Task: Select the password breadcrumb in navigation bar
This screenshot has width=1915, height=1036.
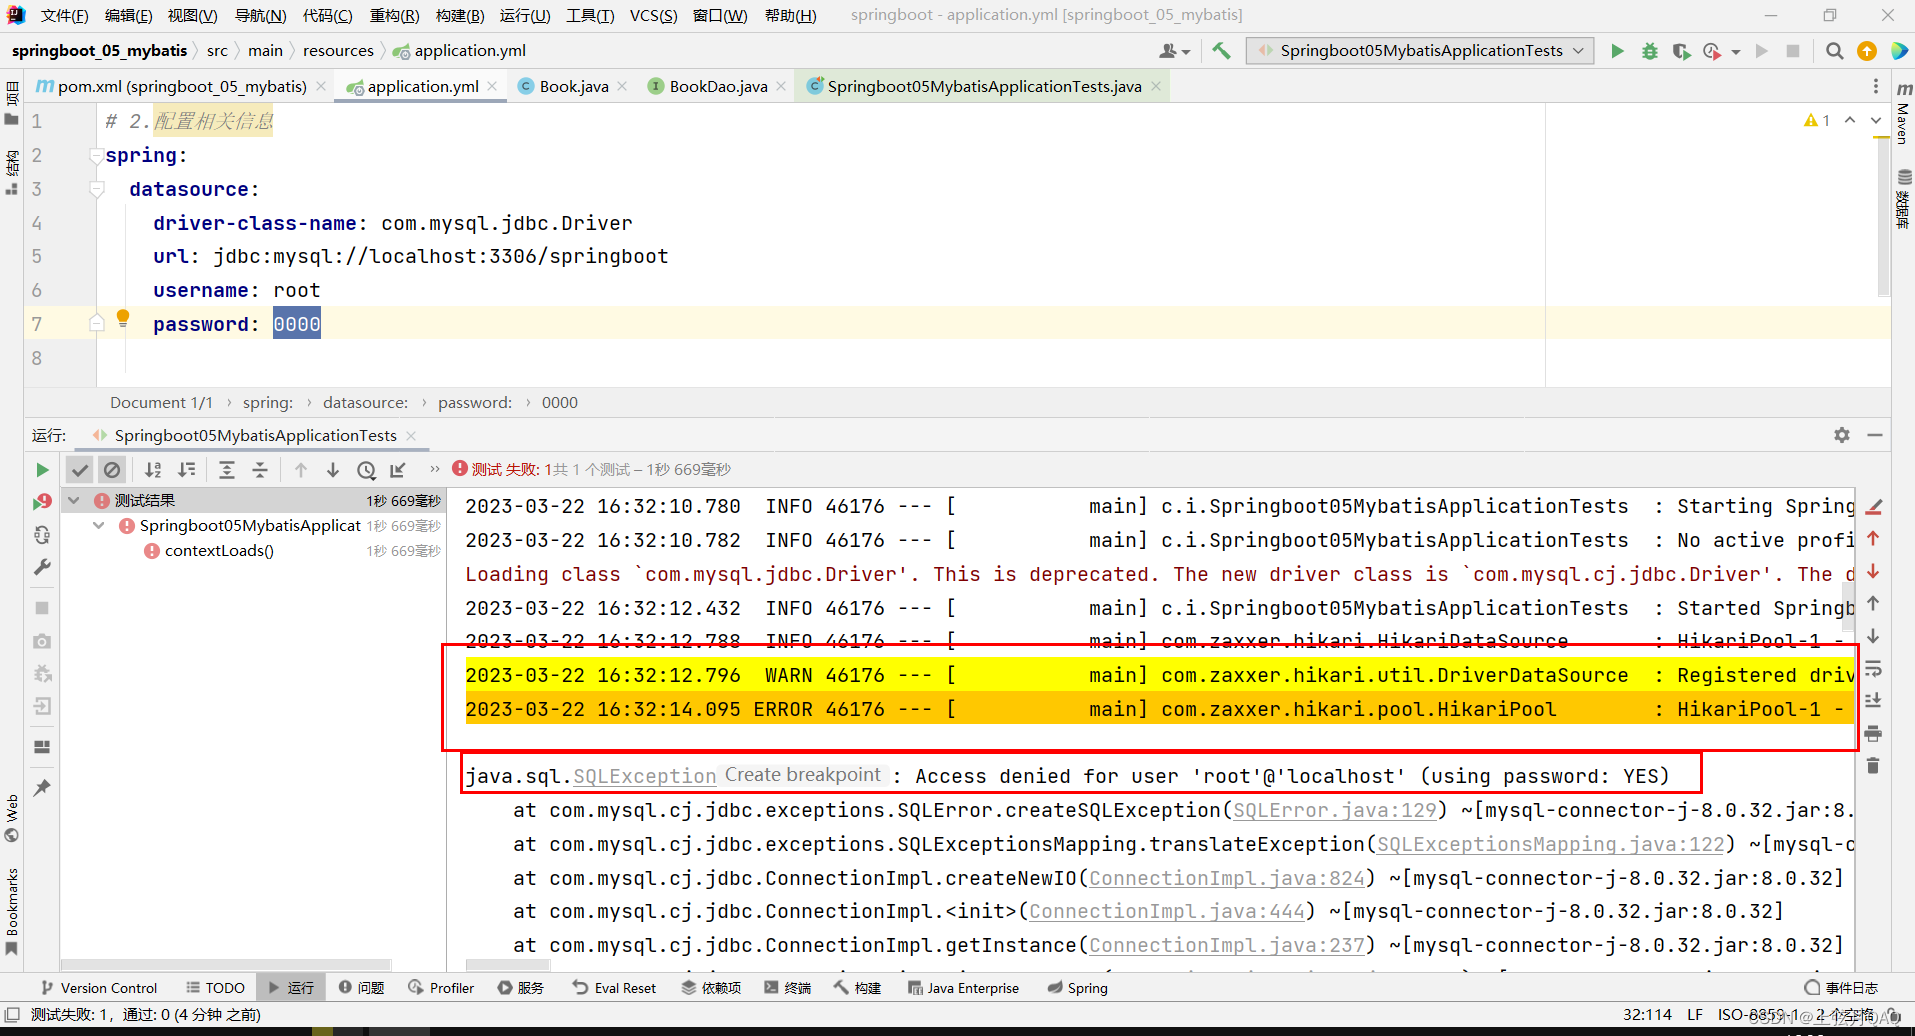Action: click(475, 402)
